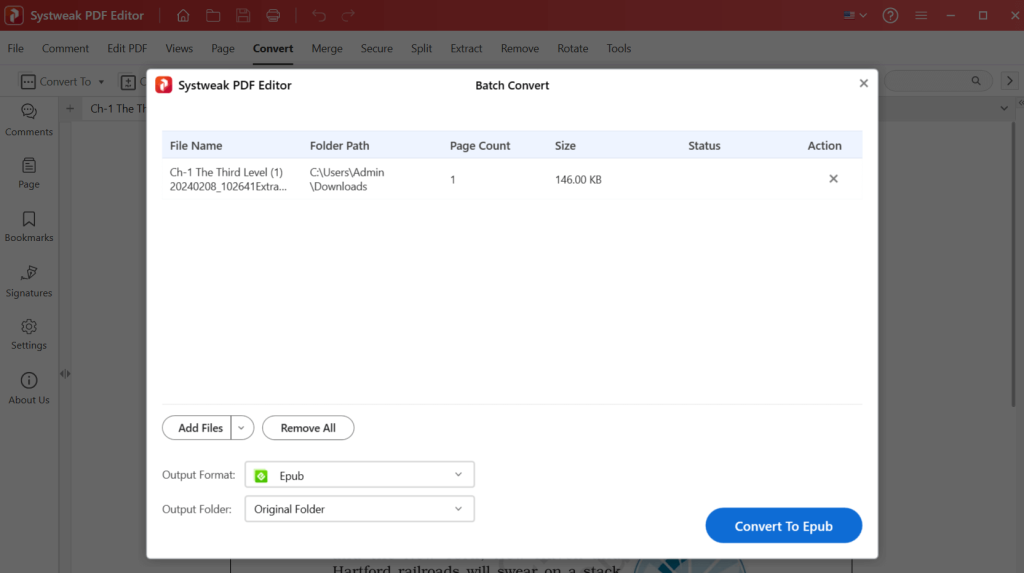Click the Status column header
This screenshot has width=1024, height=573.
tap(704, 146)
